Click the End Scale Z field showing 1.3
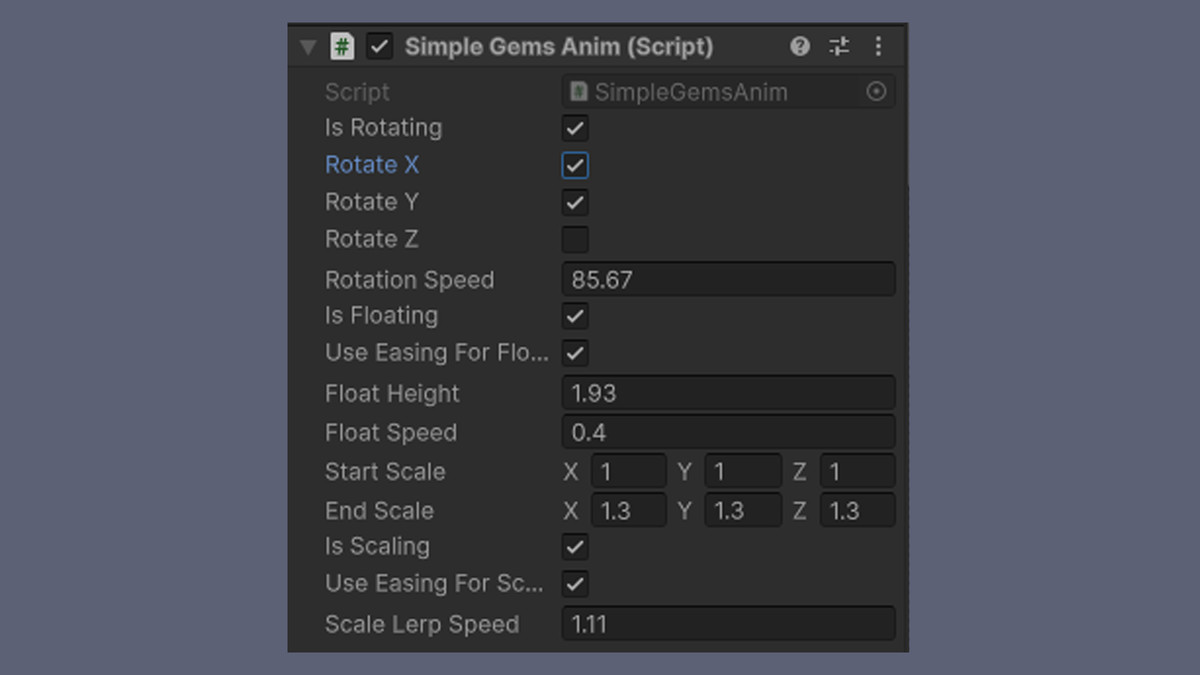 858,510
